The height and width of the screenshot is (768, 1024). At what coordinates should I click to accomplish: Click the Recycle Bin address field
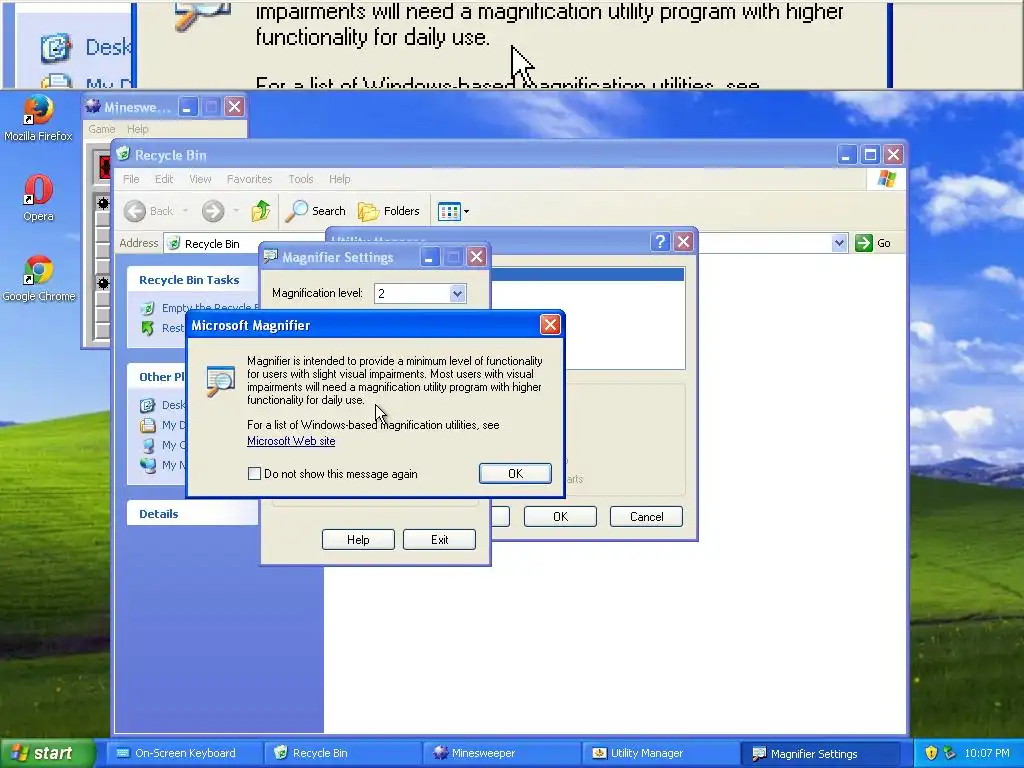pyautogui.click(x=246, y=244)
